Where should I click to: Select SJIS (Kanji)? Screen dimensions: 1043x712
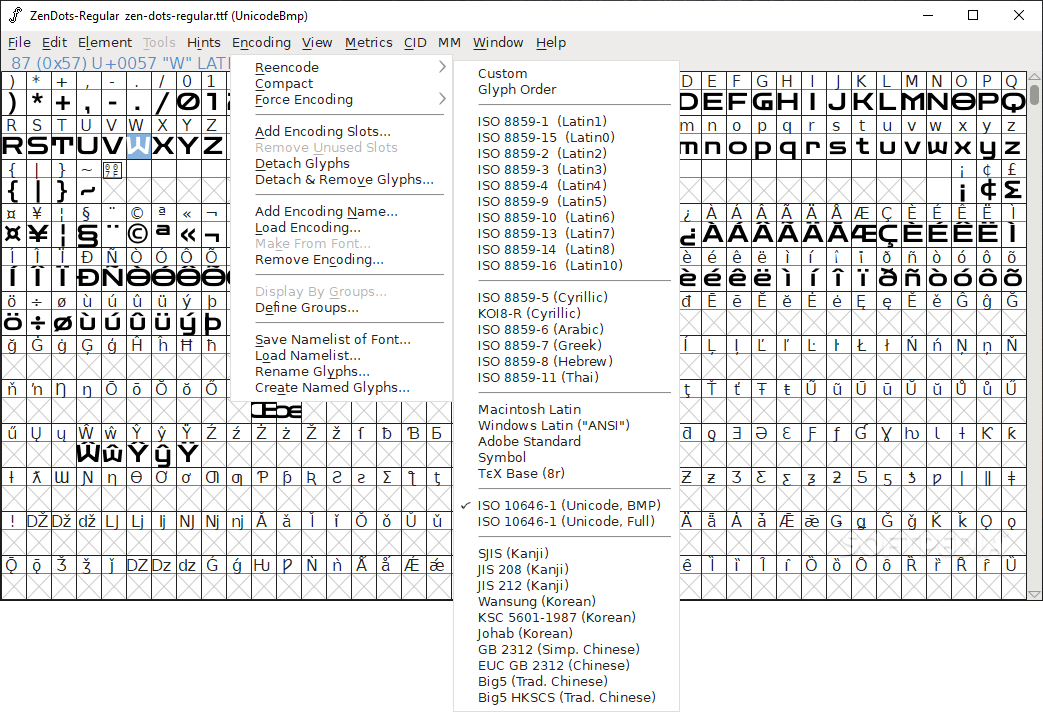point(513,552)
